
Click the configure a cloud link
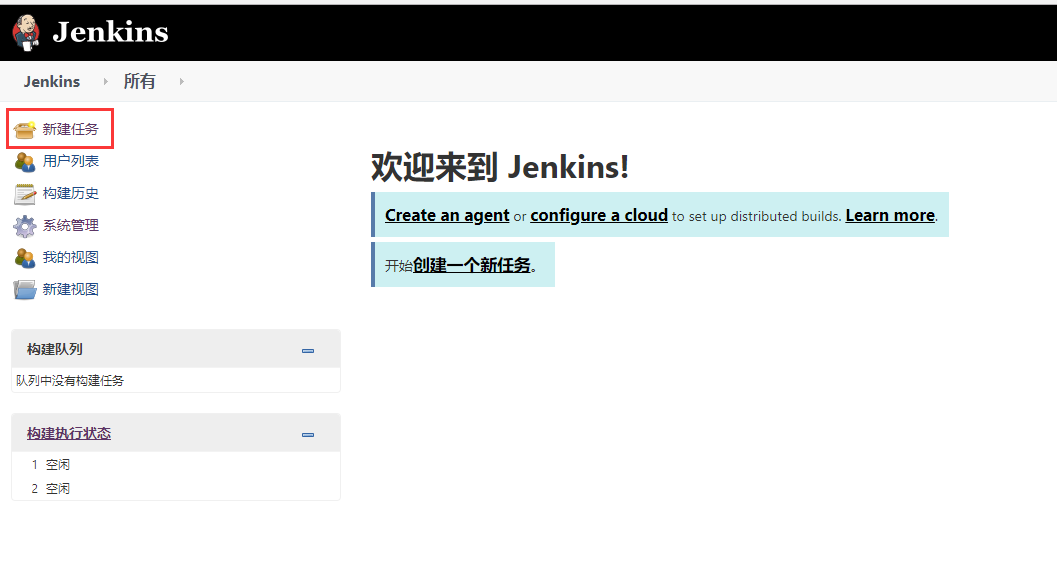click(599, 216)
